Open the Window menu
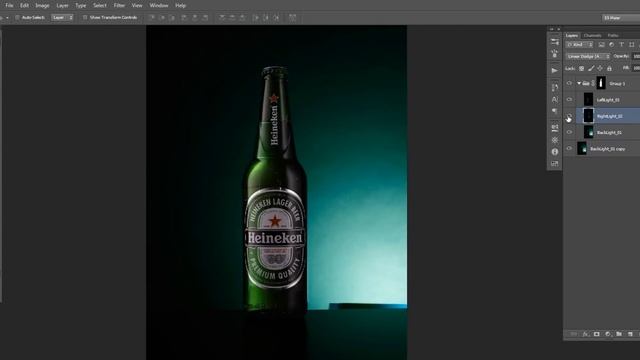 (159, 6)
